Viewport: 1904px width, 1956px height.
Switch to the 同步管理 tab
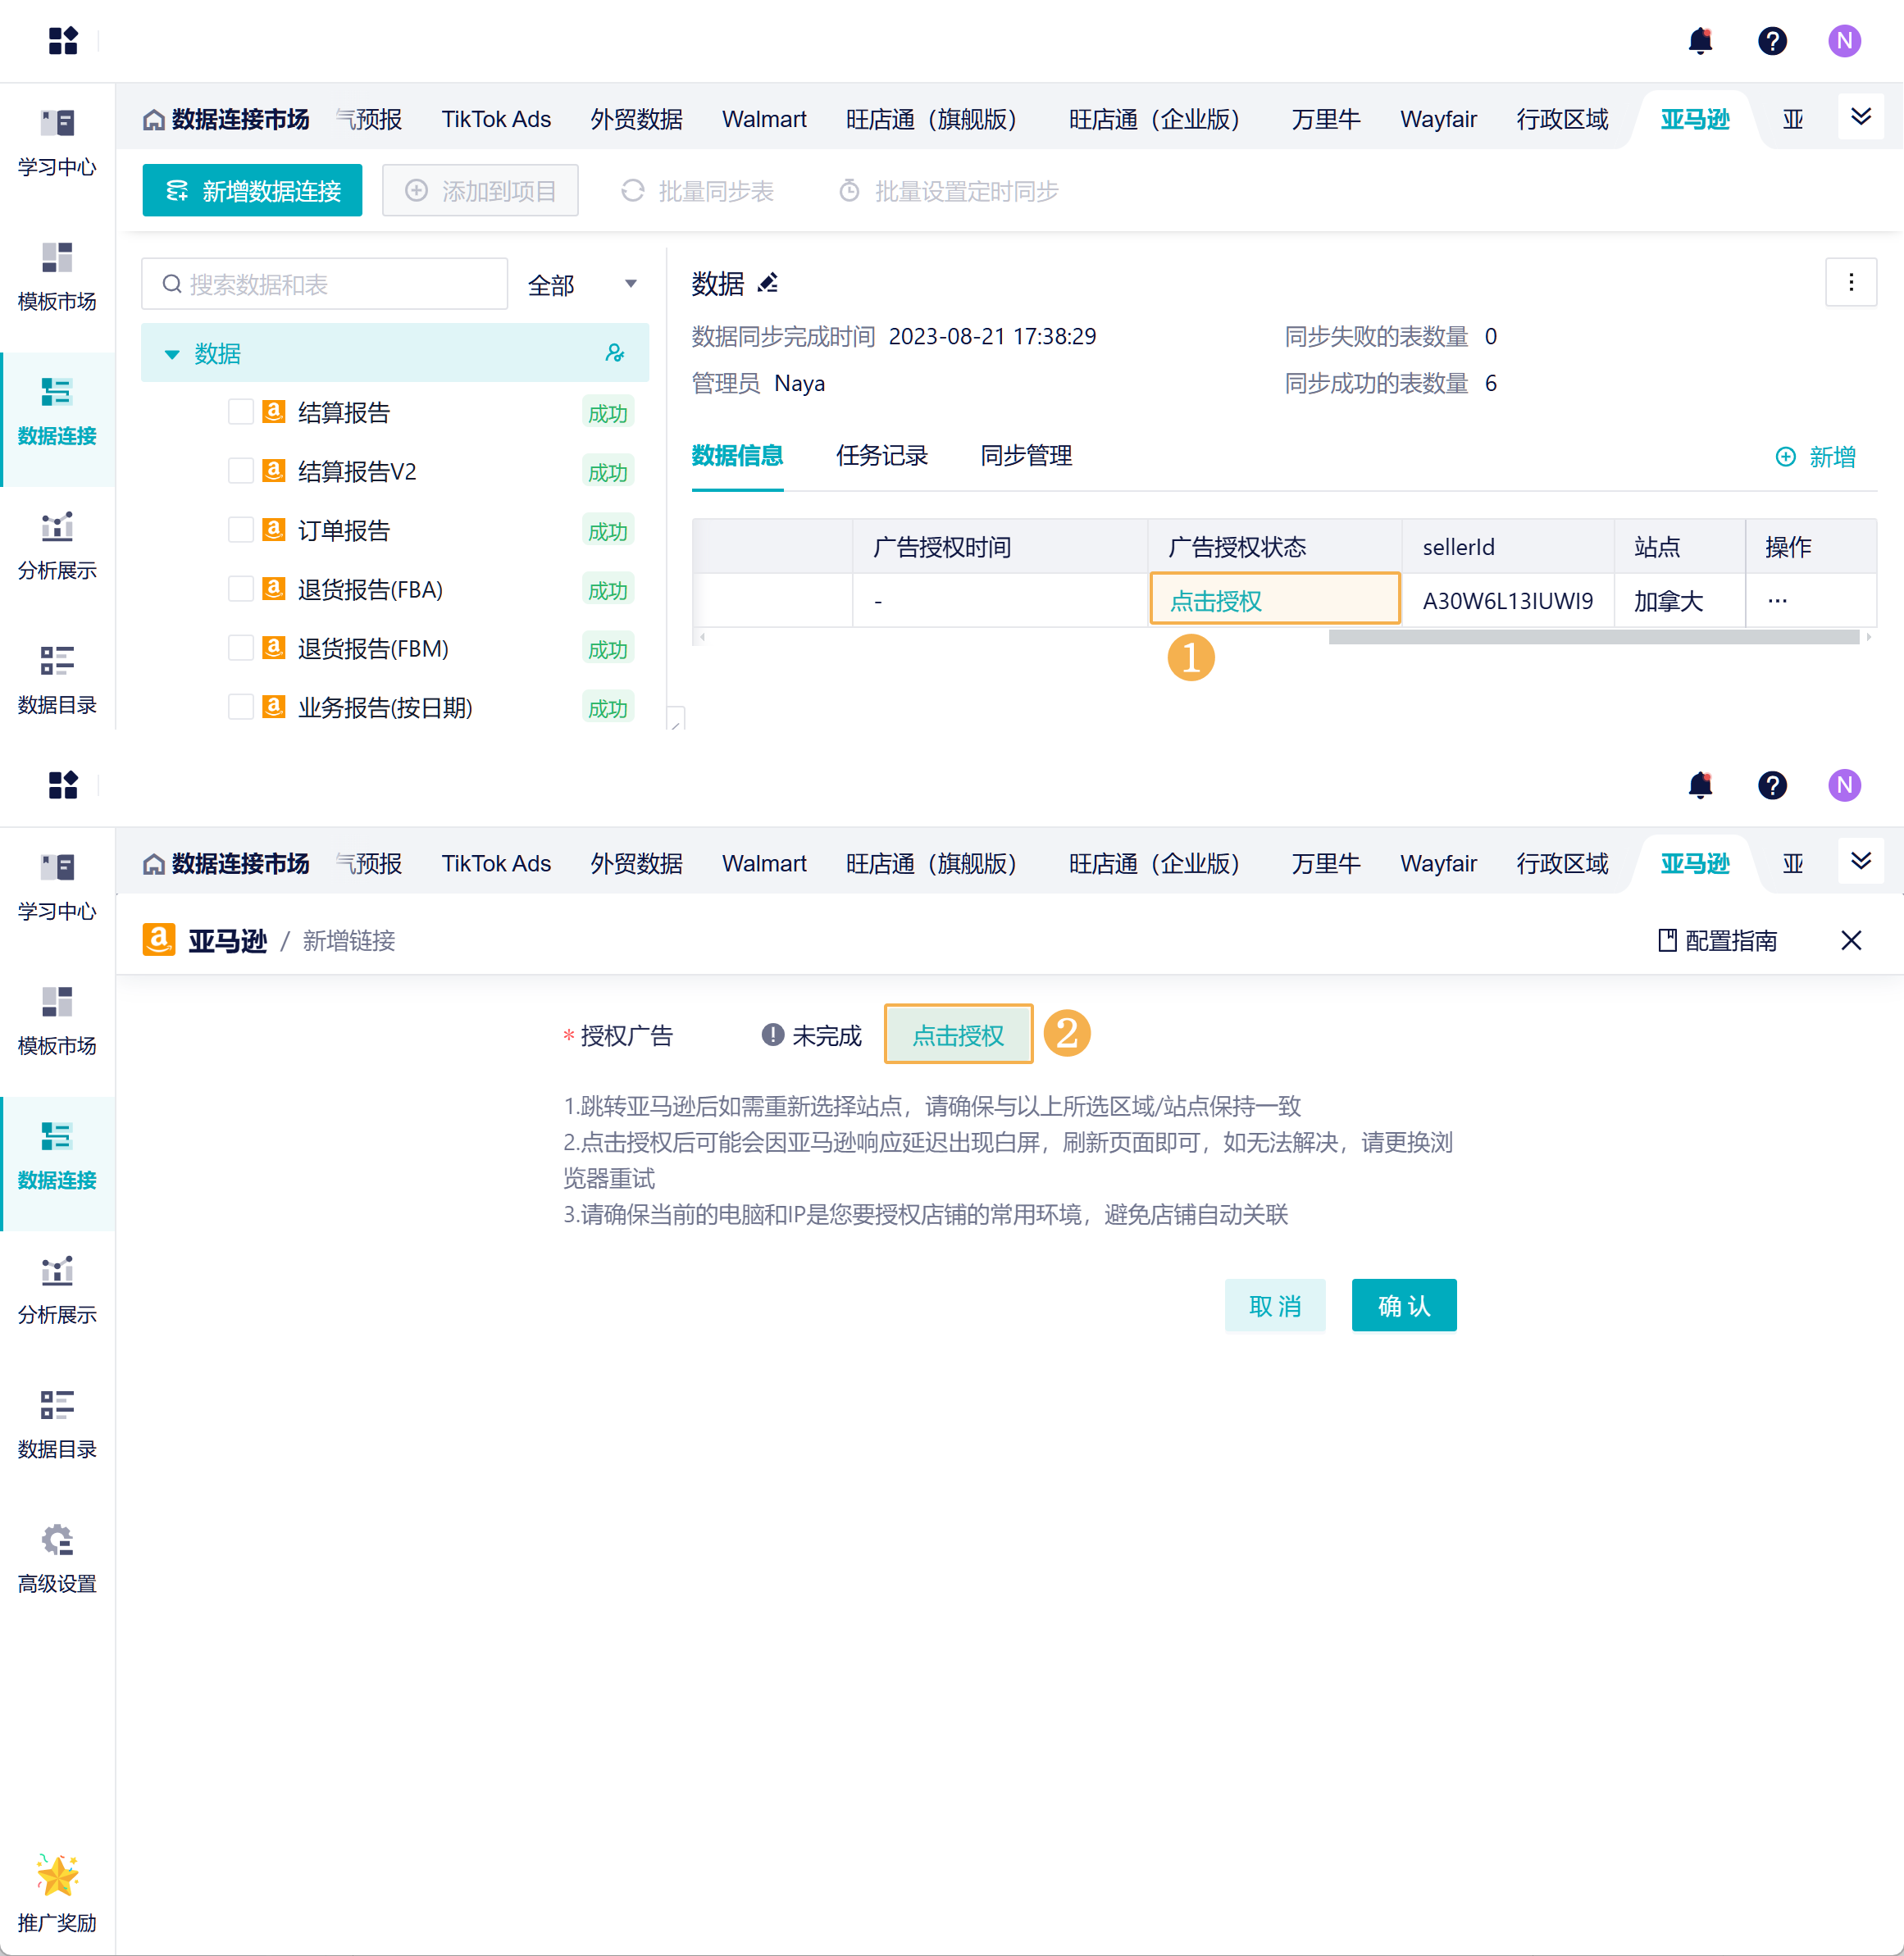pyautogui.click(x=1026, y=456)
